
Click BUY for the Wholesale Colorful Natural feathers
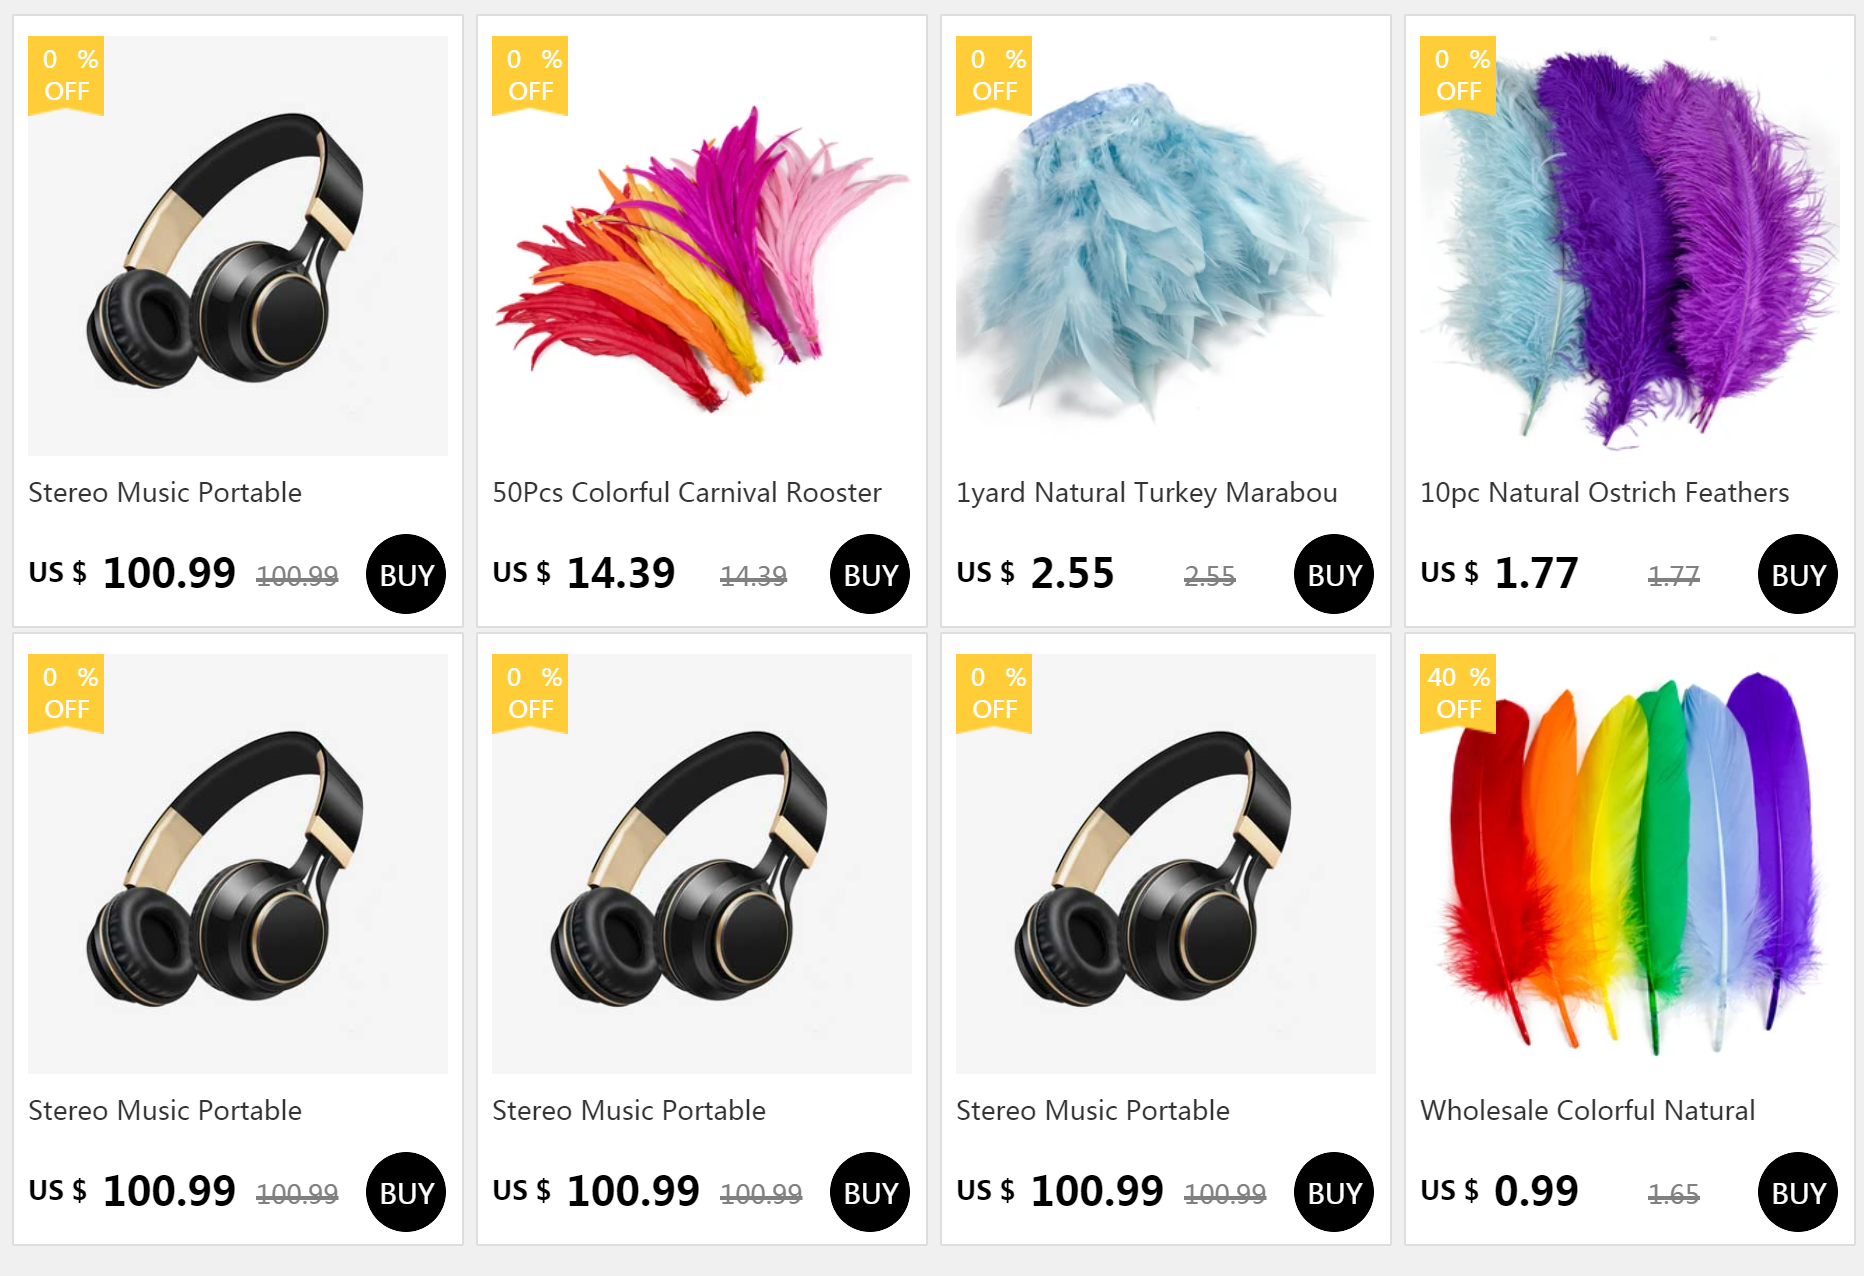tap(1798, 1192)
